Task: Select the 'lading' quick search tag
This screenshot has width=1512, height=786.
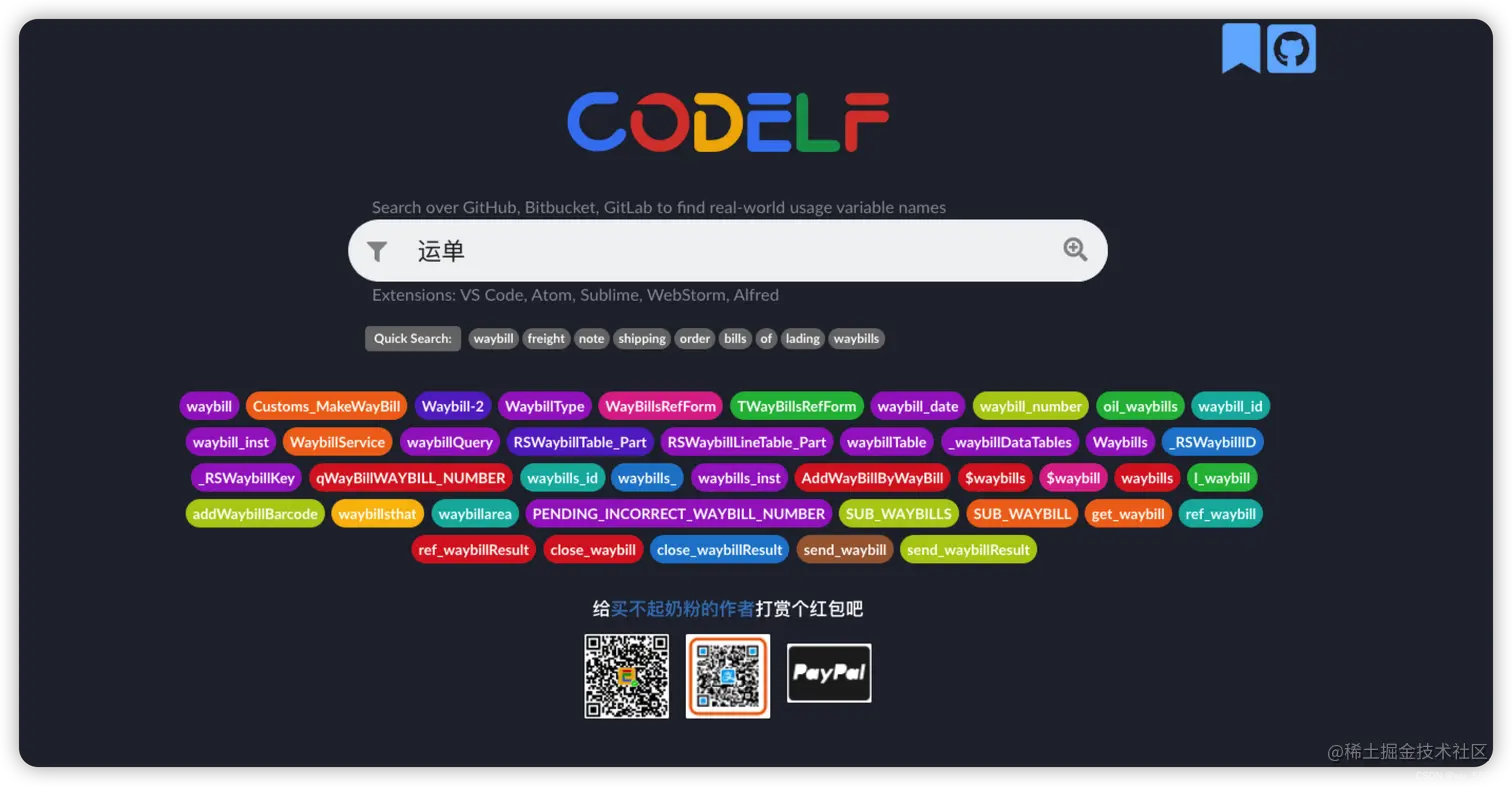Action: pyautogui.click(x=802, y=338)
